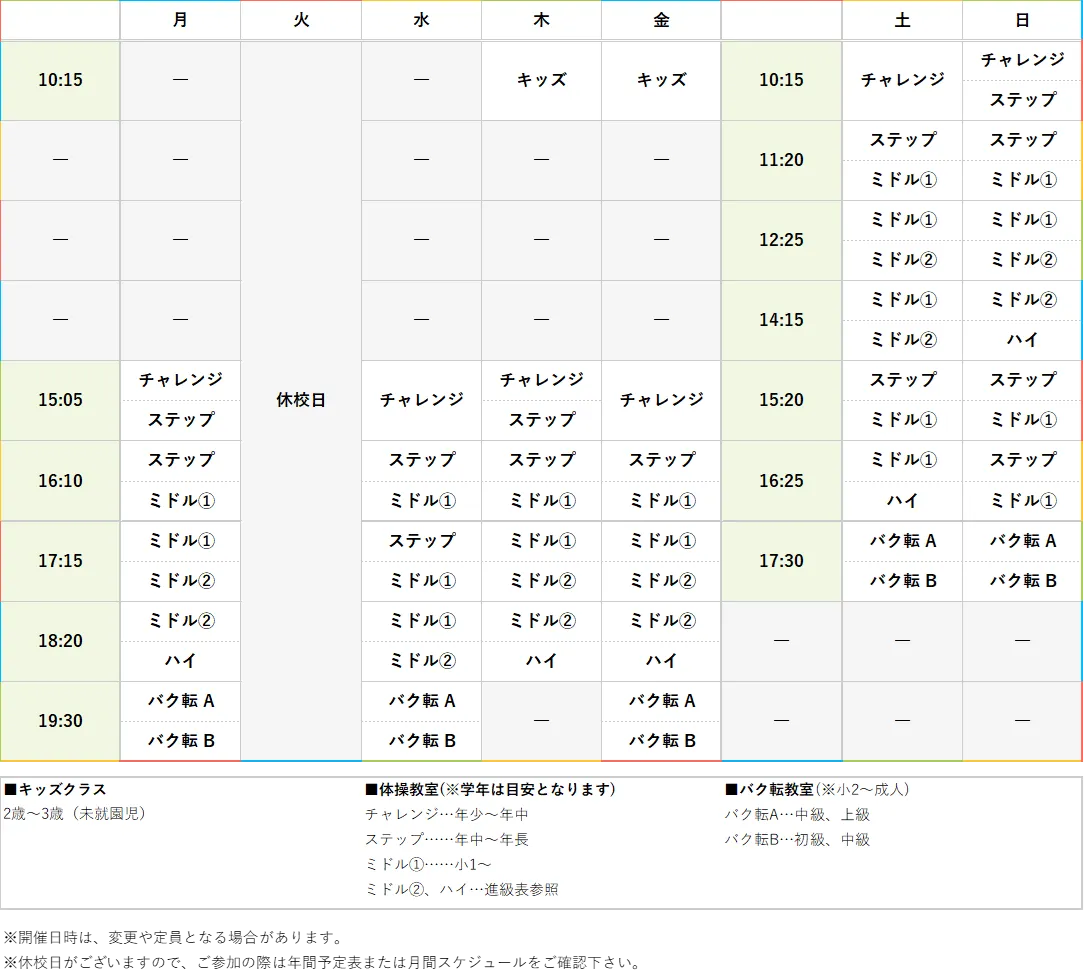Image resolution: width=1084 pixels, height=977 pixels.
Task: Select ミドル② at 金曜日 18:20
Action: [660, 620]
